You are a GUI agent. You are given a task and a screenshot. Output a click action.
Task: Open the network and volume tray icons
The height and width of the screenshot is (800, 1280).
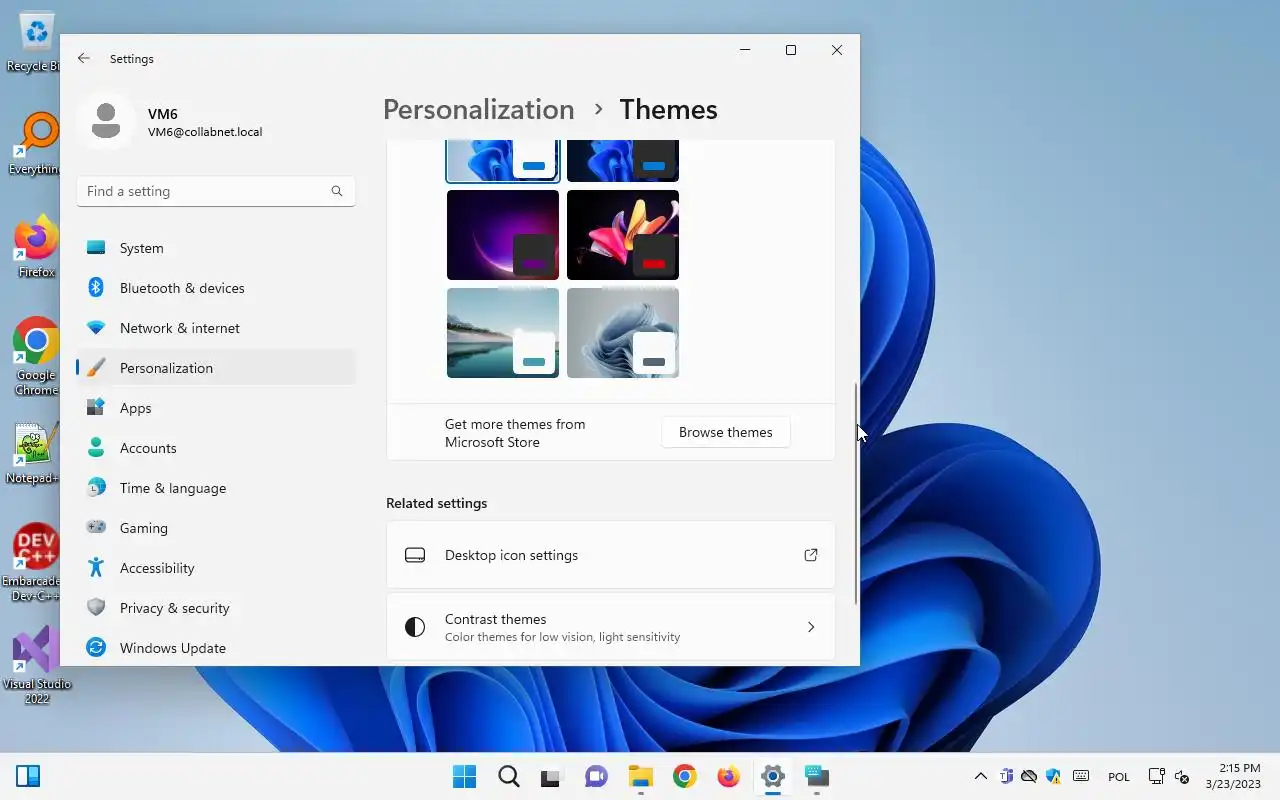pos(1168,777)
